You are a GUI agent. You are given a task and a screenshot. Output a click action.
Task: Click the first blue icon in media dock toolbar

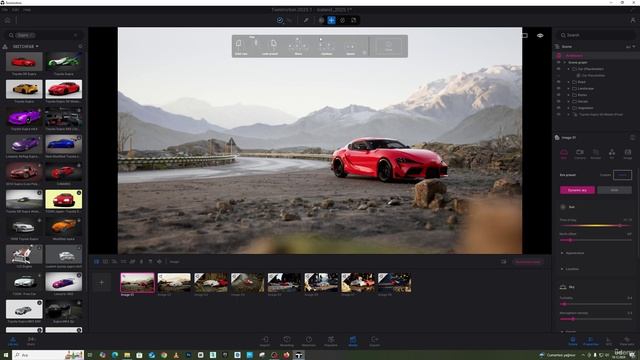(x=96, y=262)
